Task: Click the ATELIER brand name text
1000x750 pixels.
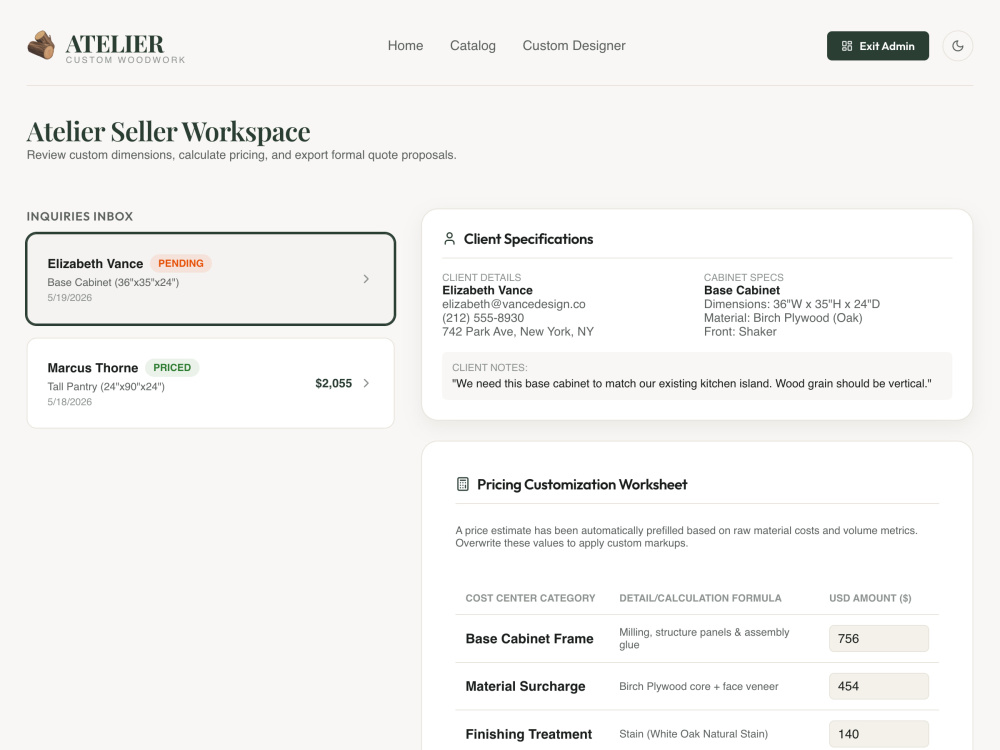Action: pyautogui.click(x=115, y=43)
